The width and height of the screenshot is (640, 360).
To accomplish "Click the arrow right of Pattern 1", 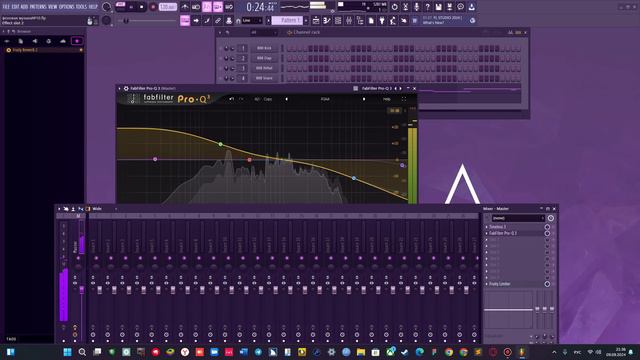I will coord(306,20).
